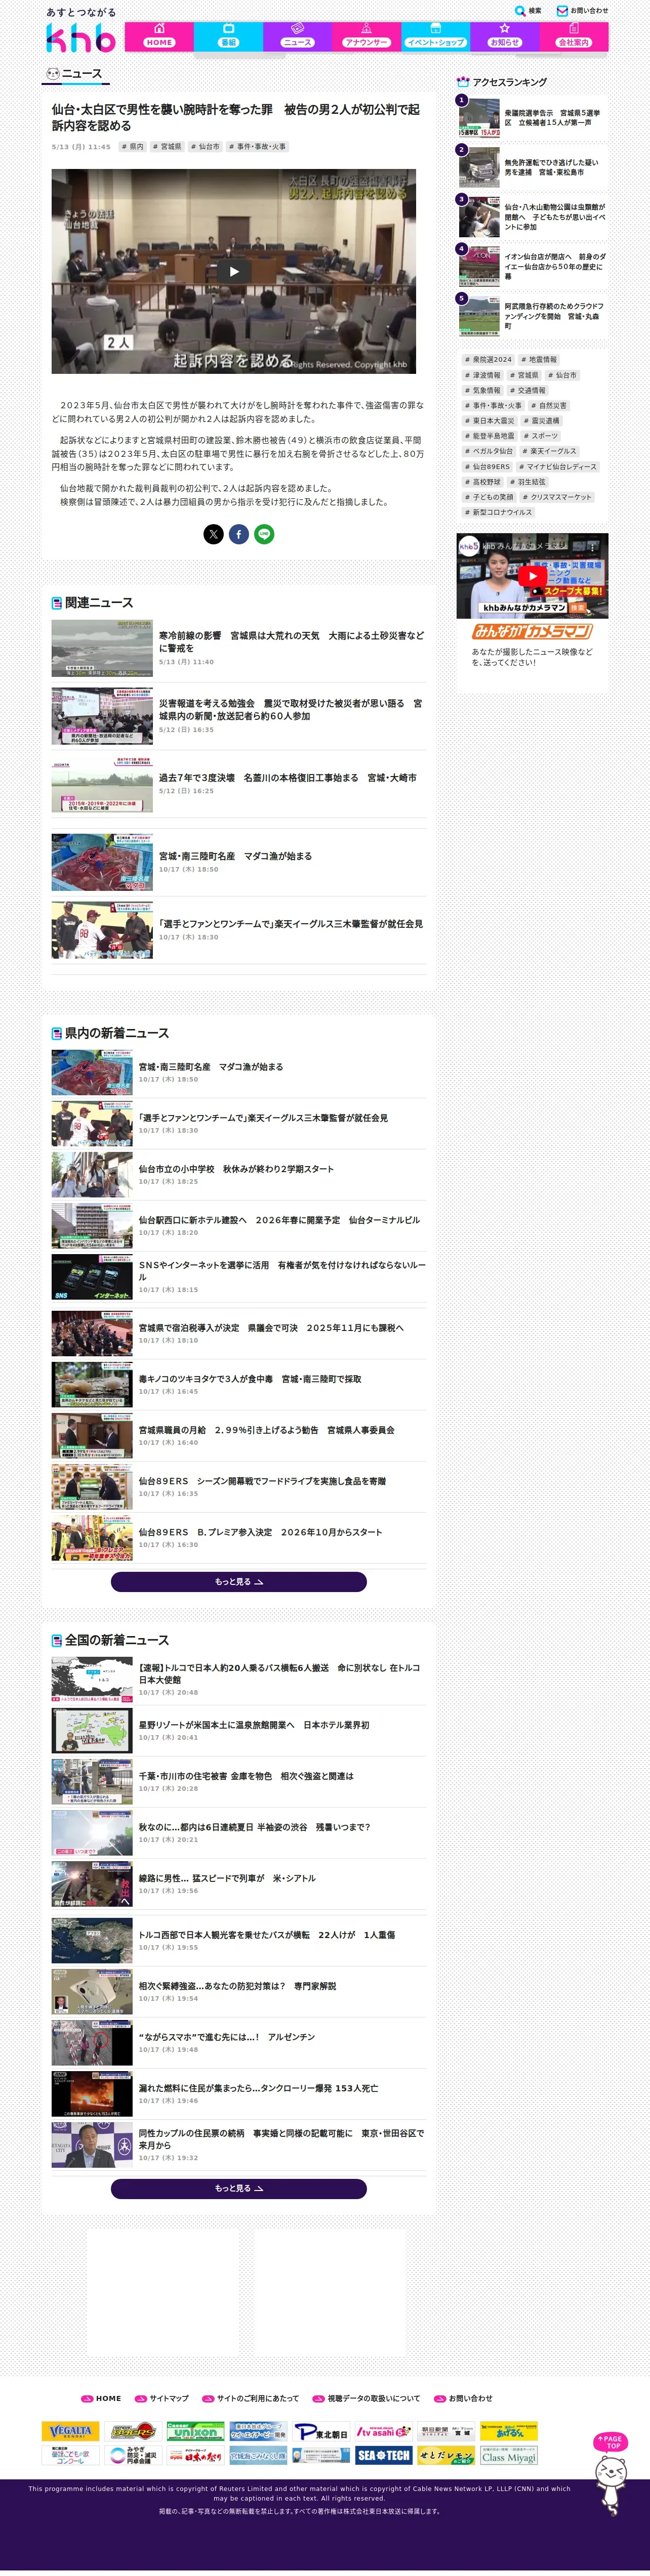Share the article on X

tap(213, 534)
